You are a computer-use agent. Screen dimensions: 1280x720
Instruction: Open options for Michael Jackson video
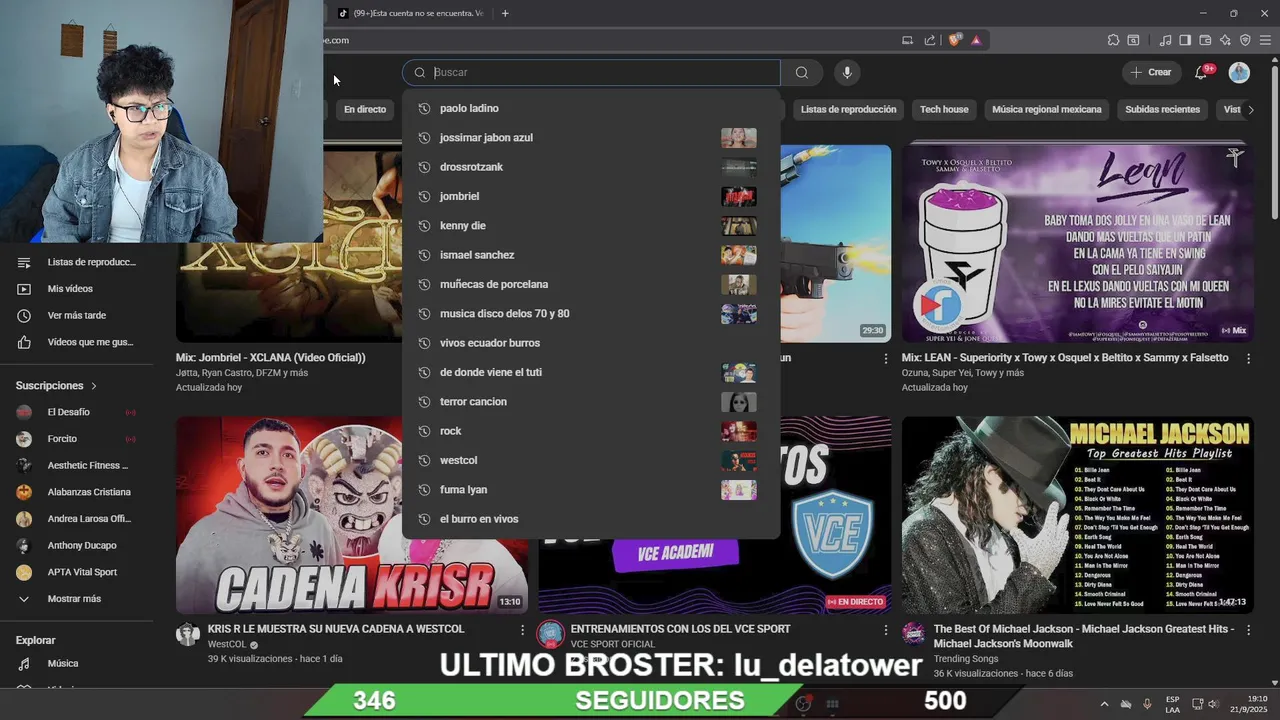pos(1248,630)
